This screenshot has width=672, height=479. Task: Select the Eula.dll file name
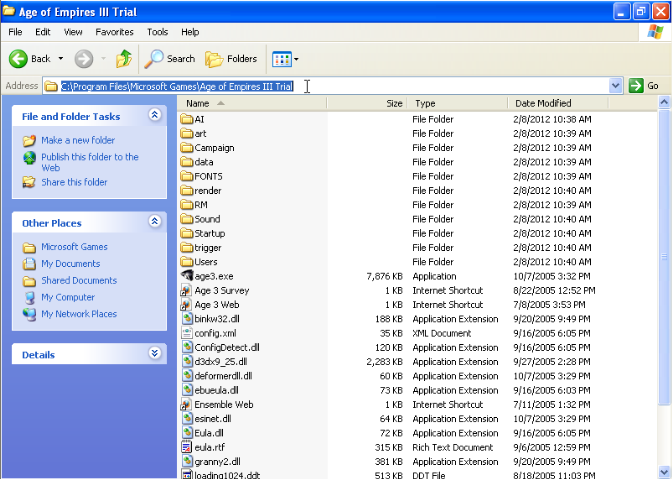(x=209, y=433)
